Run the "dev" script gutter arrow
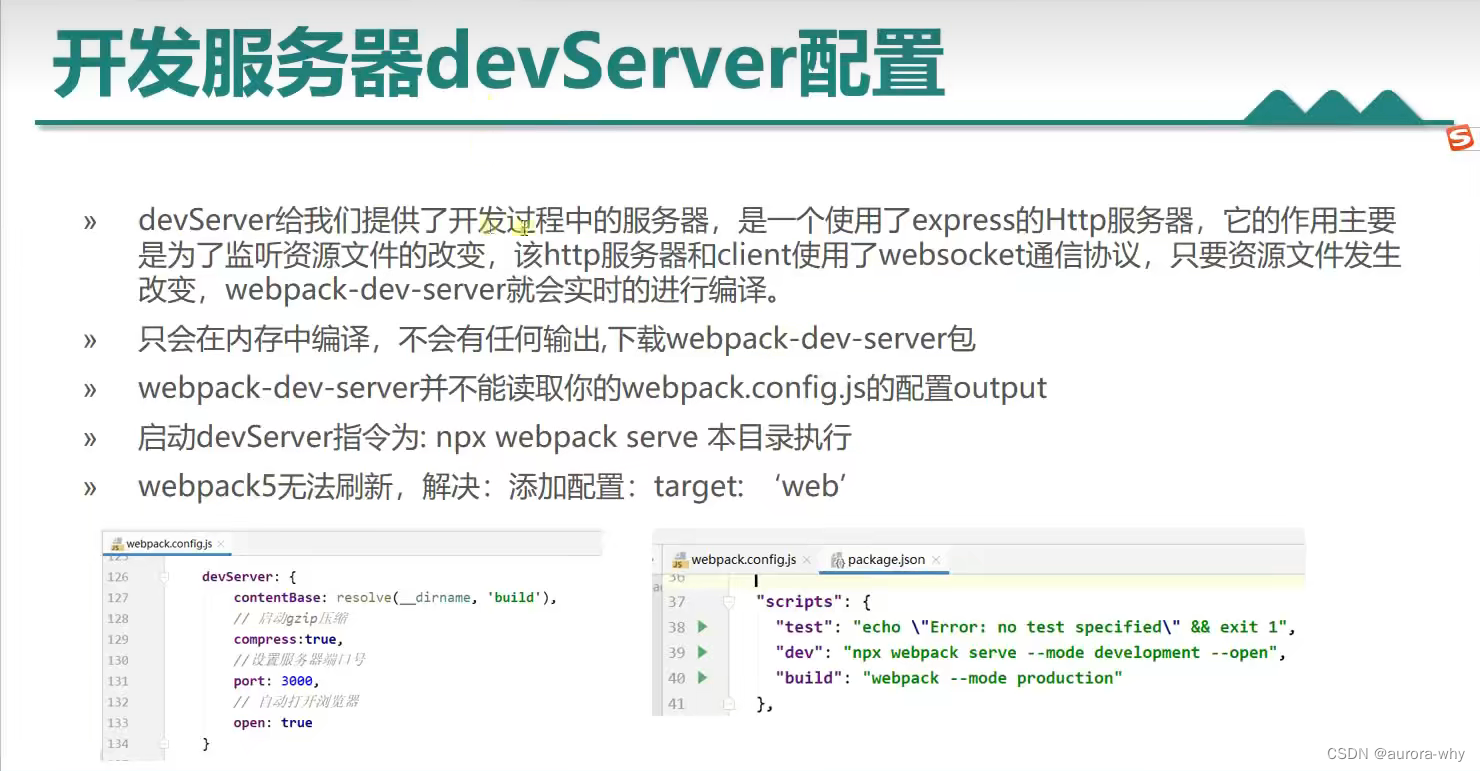Viewport: 1480px width, 771px height. click(x=702, y=652)
